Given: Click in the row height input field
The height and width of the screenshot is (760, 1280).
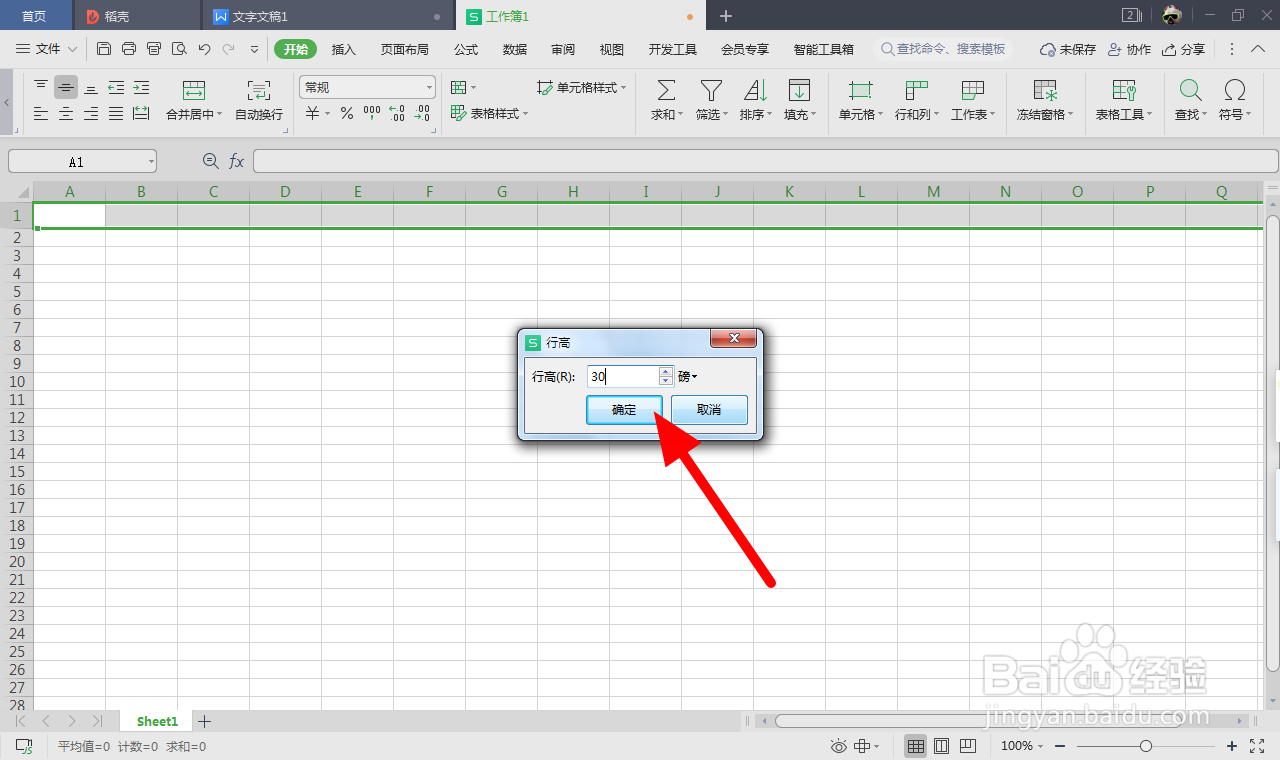Looking at the screenshot, I should [x=622, y=377].
